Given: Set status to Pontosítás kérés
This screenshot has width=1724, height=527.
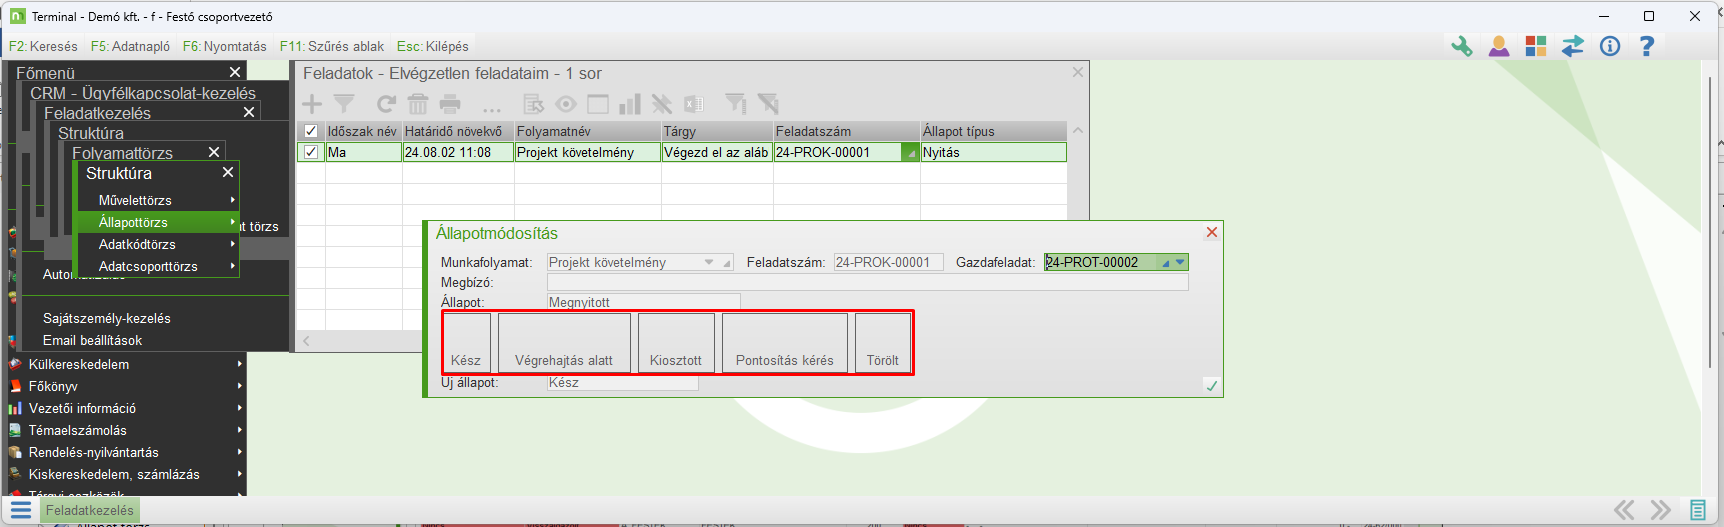Looking at the screenshot, I should pyautogui.click(x=785, y=343).
